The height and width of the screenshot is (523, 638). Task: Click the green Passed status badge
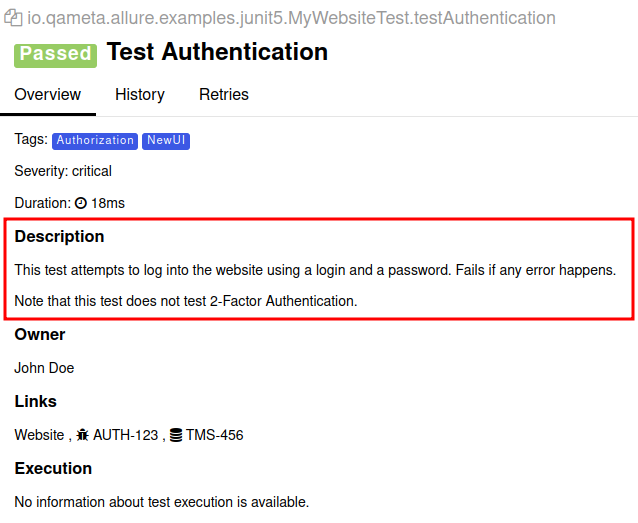click(x=55, y=54)
